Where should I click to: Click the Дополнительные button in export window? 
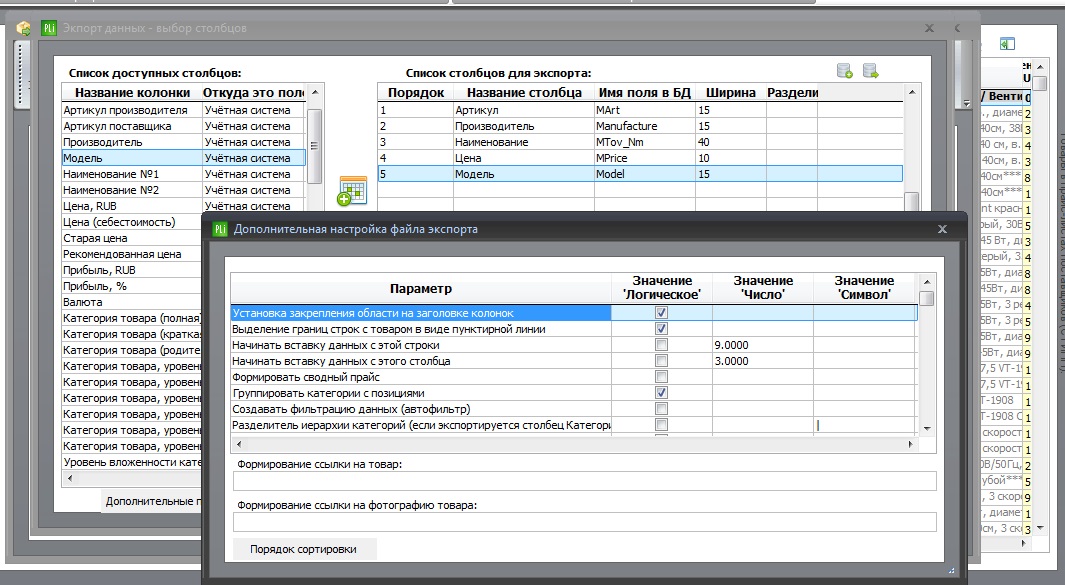tap(151, 501)
